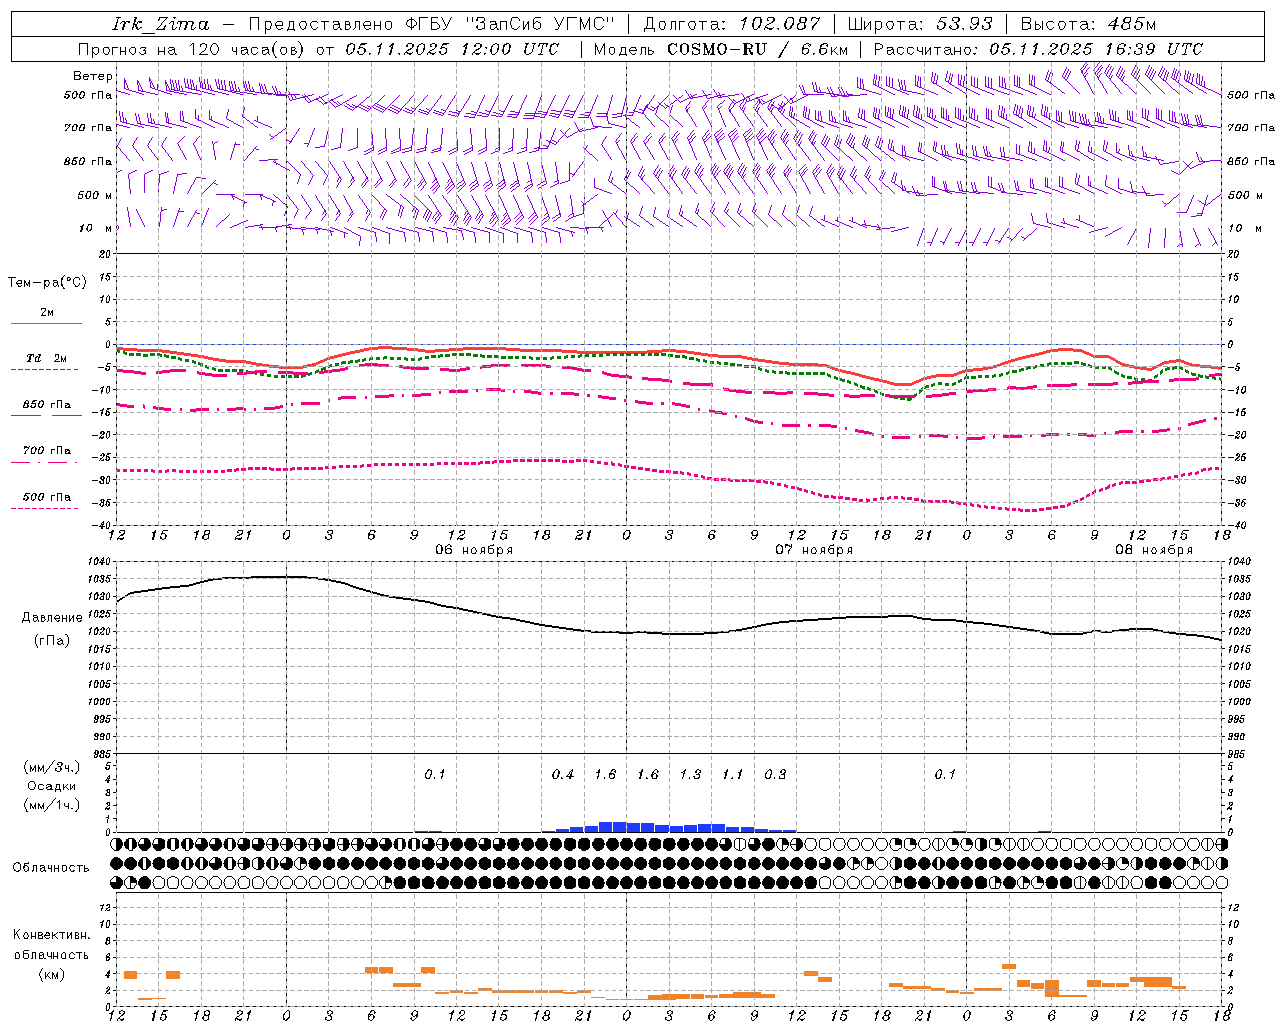This screenshot has height=1024, width=1280.
Task: Click the '08 ноября' date label
Action: tap(1154, 550)
